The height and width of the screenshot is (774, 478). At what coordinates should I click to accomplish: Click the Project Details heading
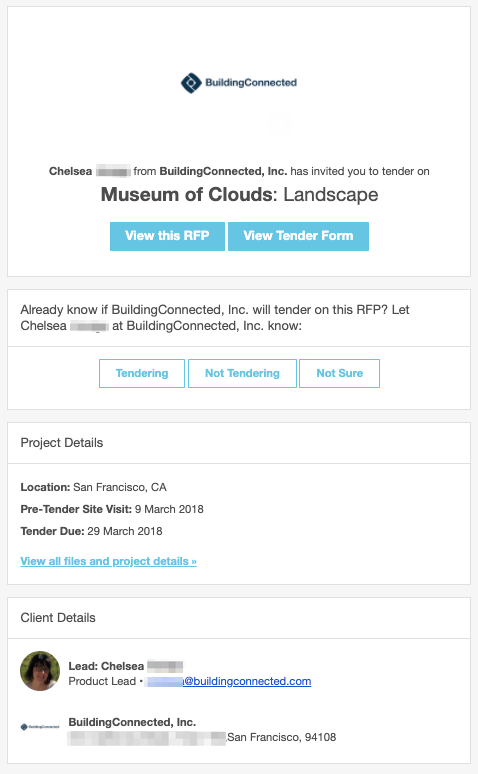pos(62,443)
